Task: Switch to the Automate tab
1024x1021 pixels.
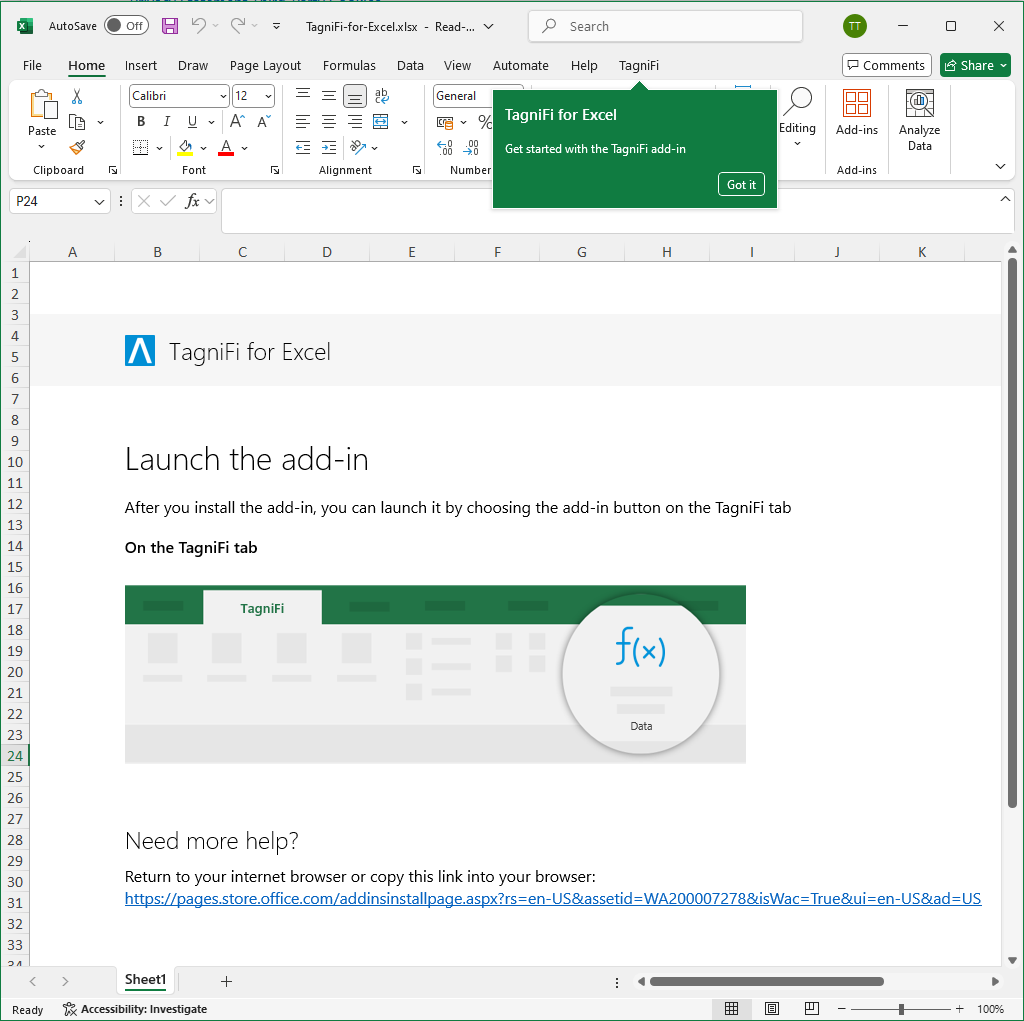Action: coord(520,65)
